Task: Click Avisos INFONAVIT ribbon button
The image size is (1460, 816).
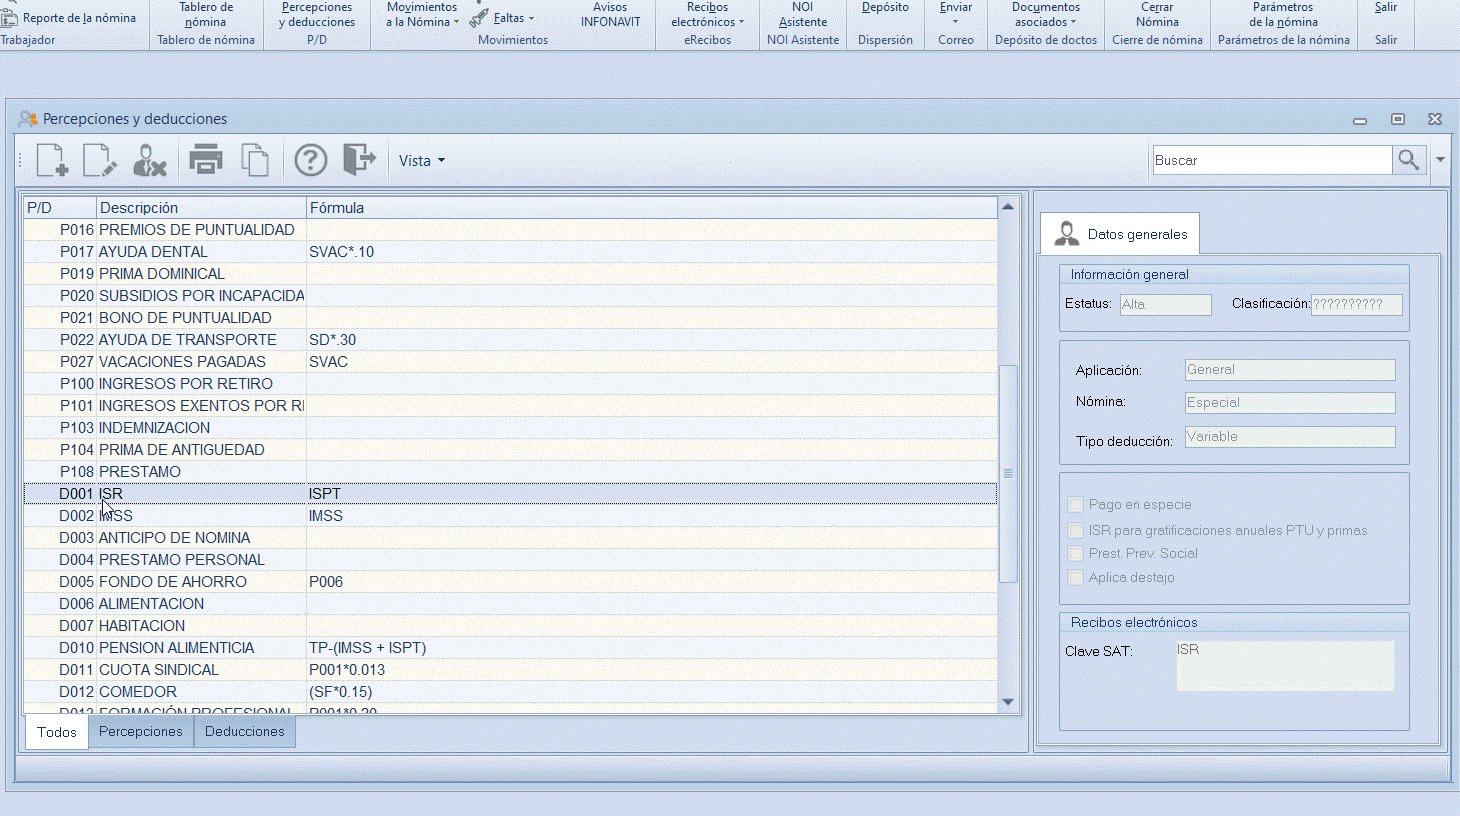Action: pyautogui.click(x=610, y=15)
